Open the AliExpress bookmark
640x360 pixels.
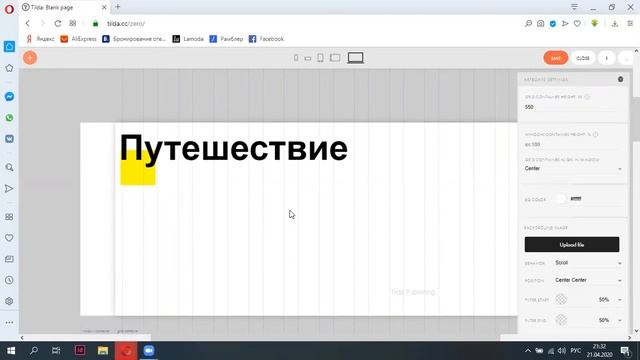(x=78, y=39)
